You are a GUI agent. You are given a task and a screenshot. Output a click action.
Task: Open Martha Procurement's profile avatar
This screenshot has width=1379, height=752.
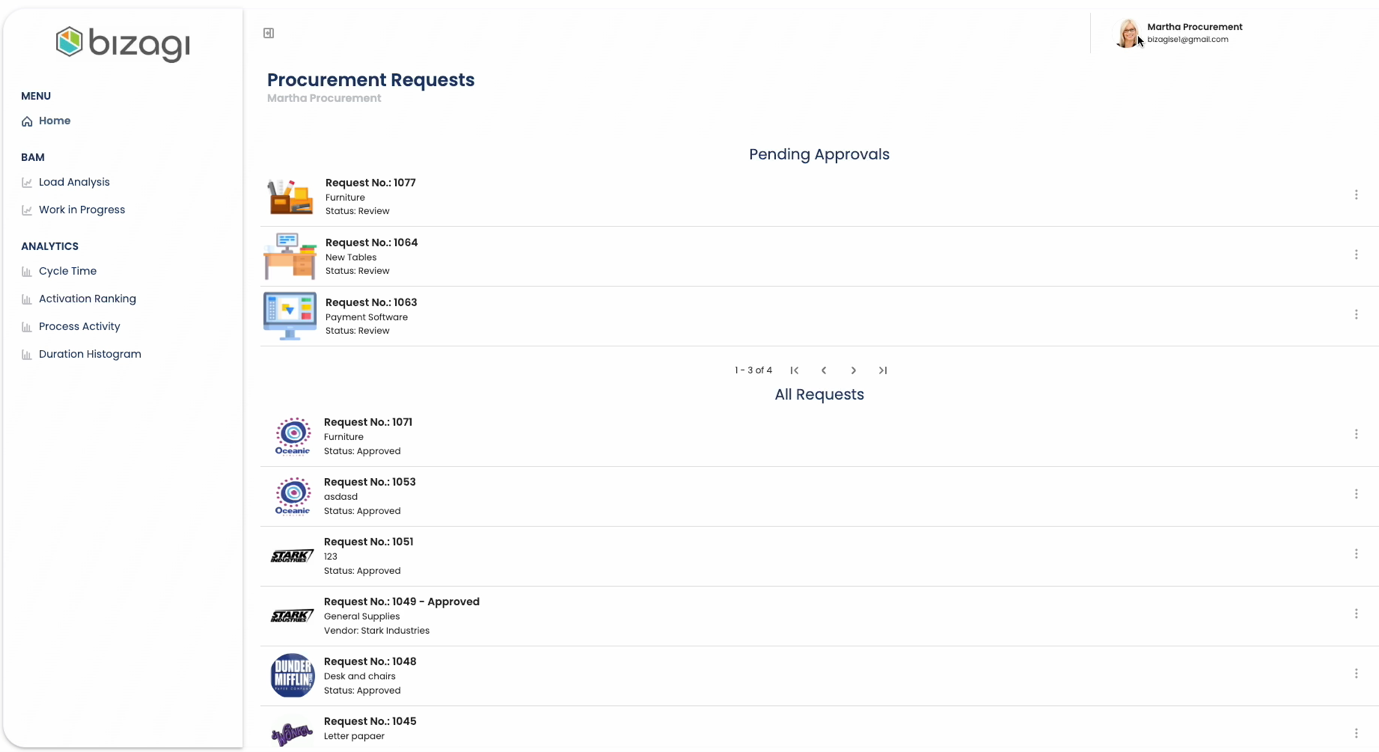pyautogui.click(x=1127, y=33)
